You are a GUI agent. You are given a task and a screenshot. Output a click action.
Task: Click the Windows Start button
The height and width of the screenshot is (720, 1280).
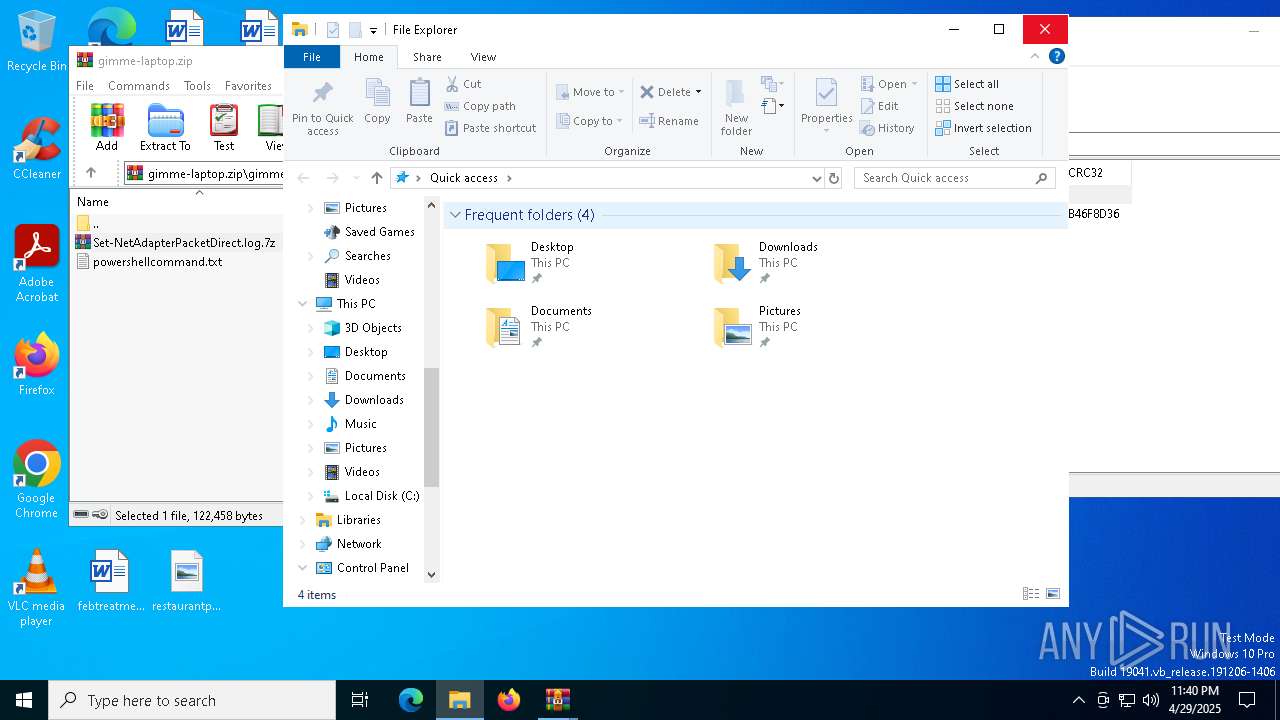(24, 700)
